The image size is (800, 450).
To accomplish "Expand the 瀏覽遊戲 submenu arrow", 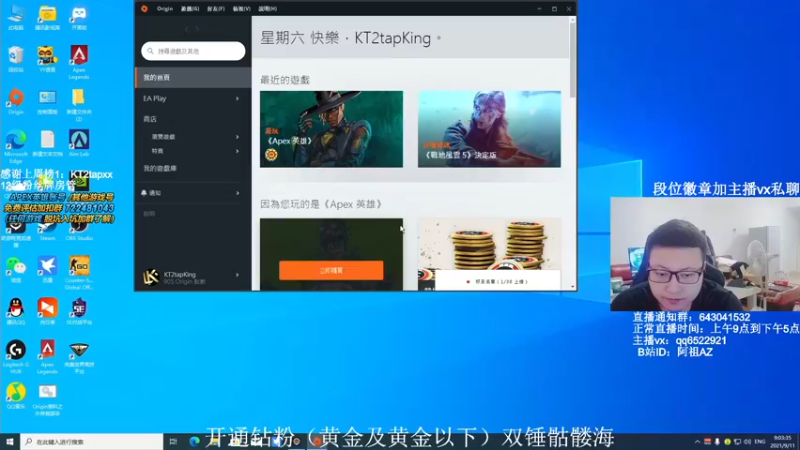I will [237, 137].
